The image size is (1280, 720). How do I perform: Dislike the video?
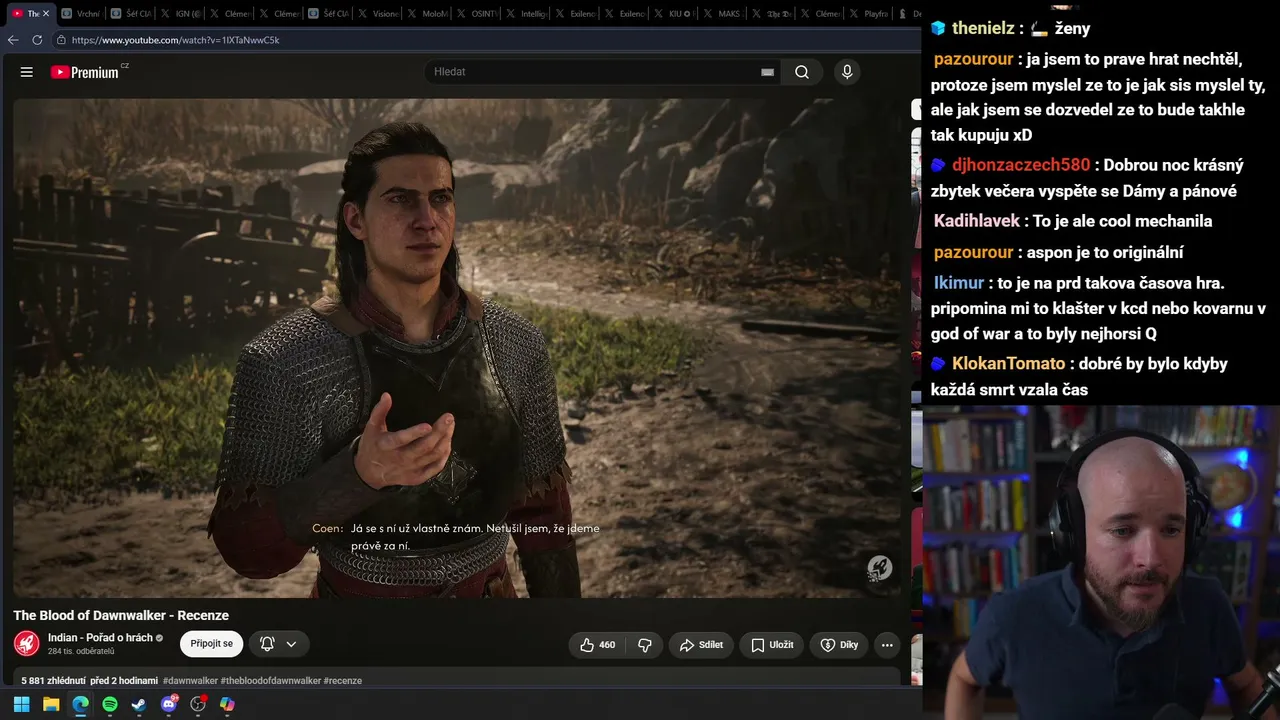tap(644, 645)
